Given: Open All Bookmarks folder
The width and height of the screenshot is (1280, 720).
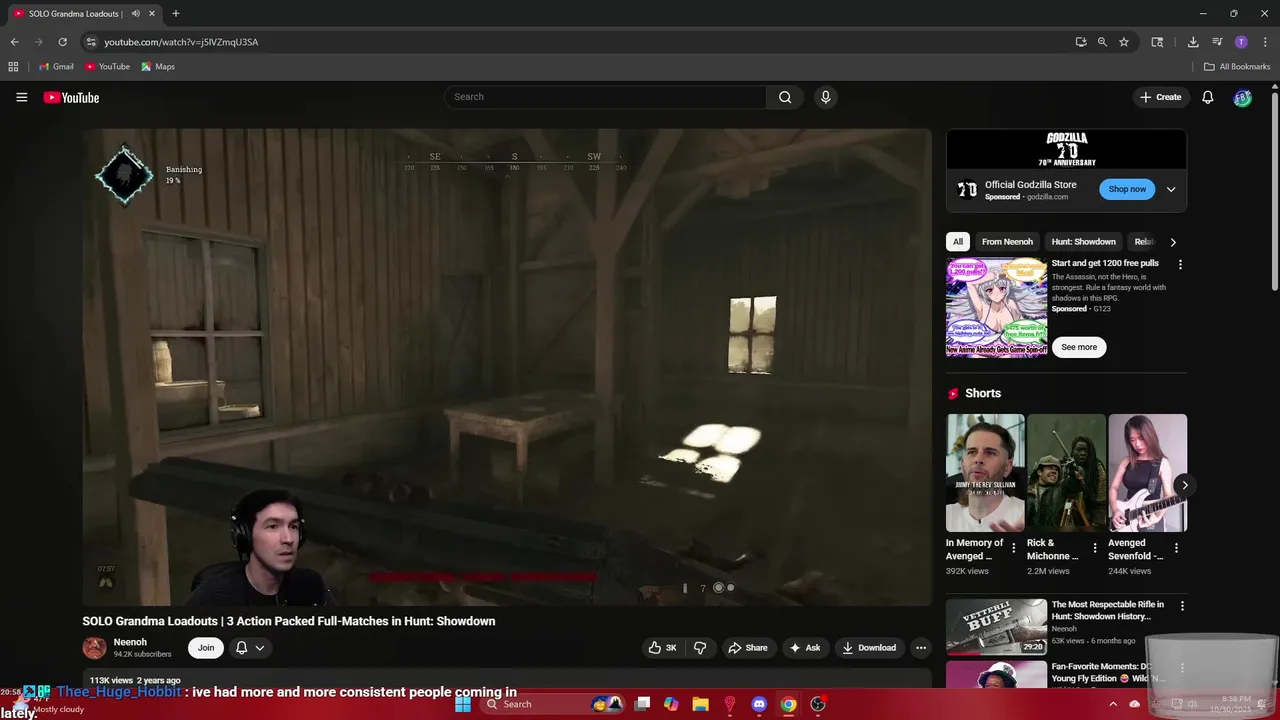Looking at the screenshot, I should tap(1237, 67).
